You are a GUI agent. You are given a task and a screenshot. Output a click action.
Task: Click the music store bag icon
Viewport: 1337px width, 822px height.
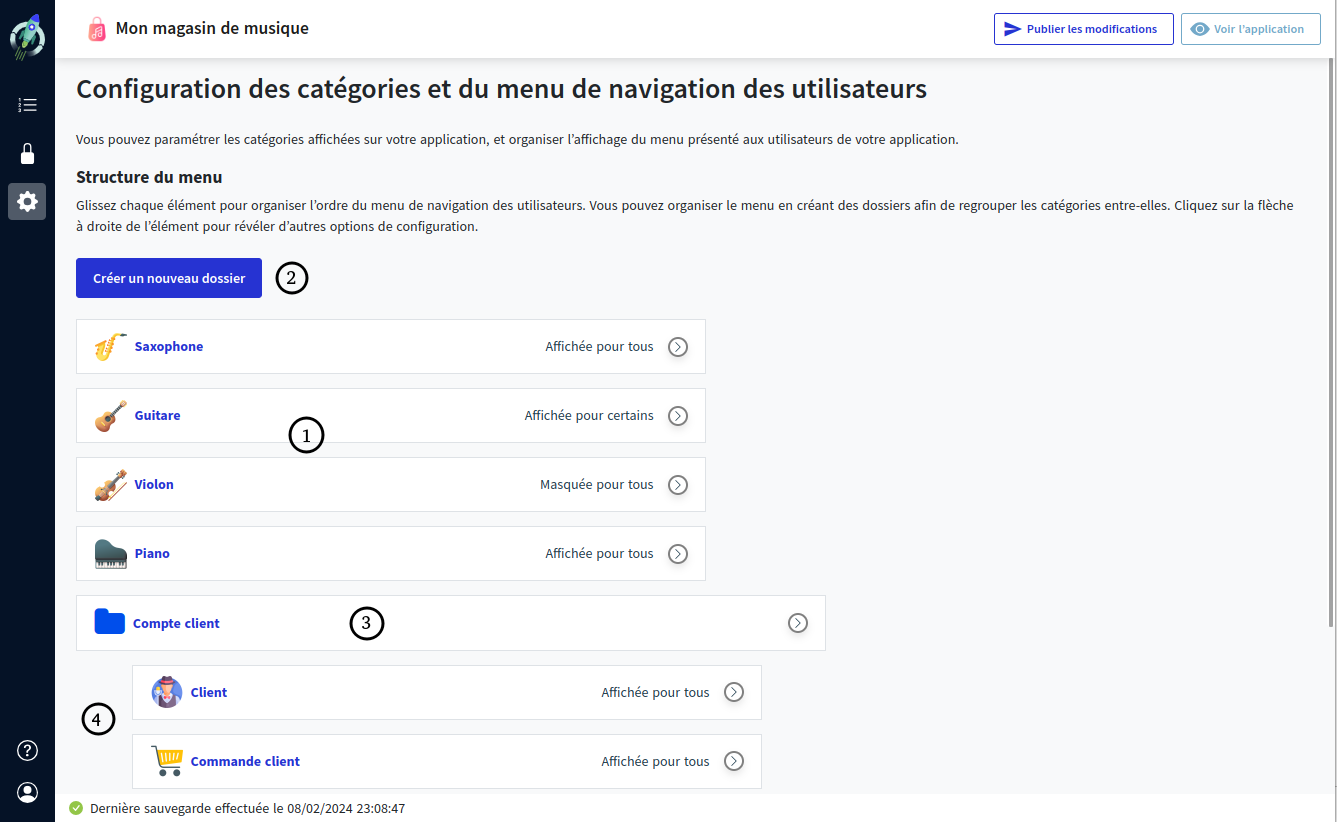(x=97, y=29)
